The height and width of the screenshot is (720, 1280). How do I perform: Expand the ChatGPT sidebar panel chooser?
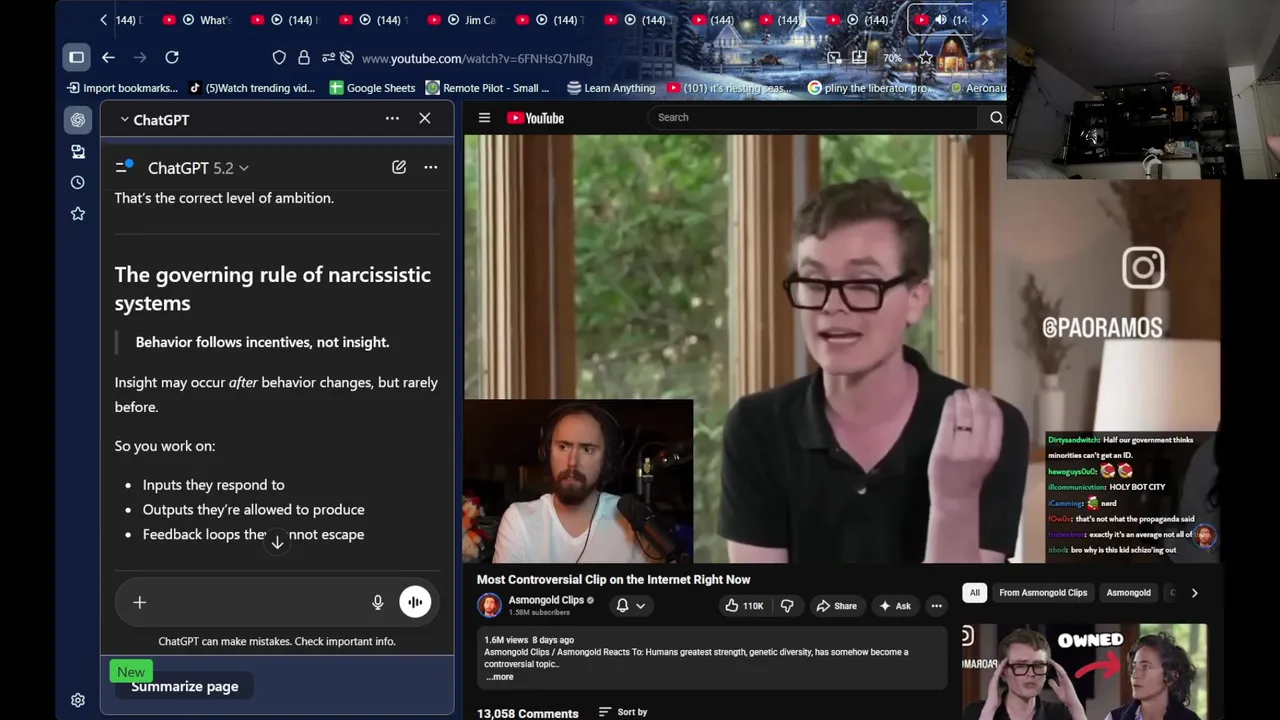point(155,120)
